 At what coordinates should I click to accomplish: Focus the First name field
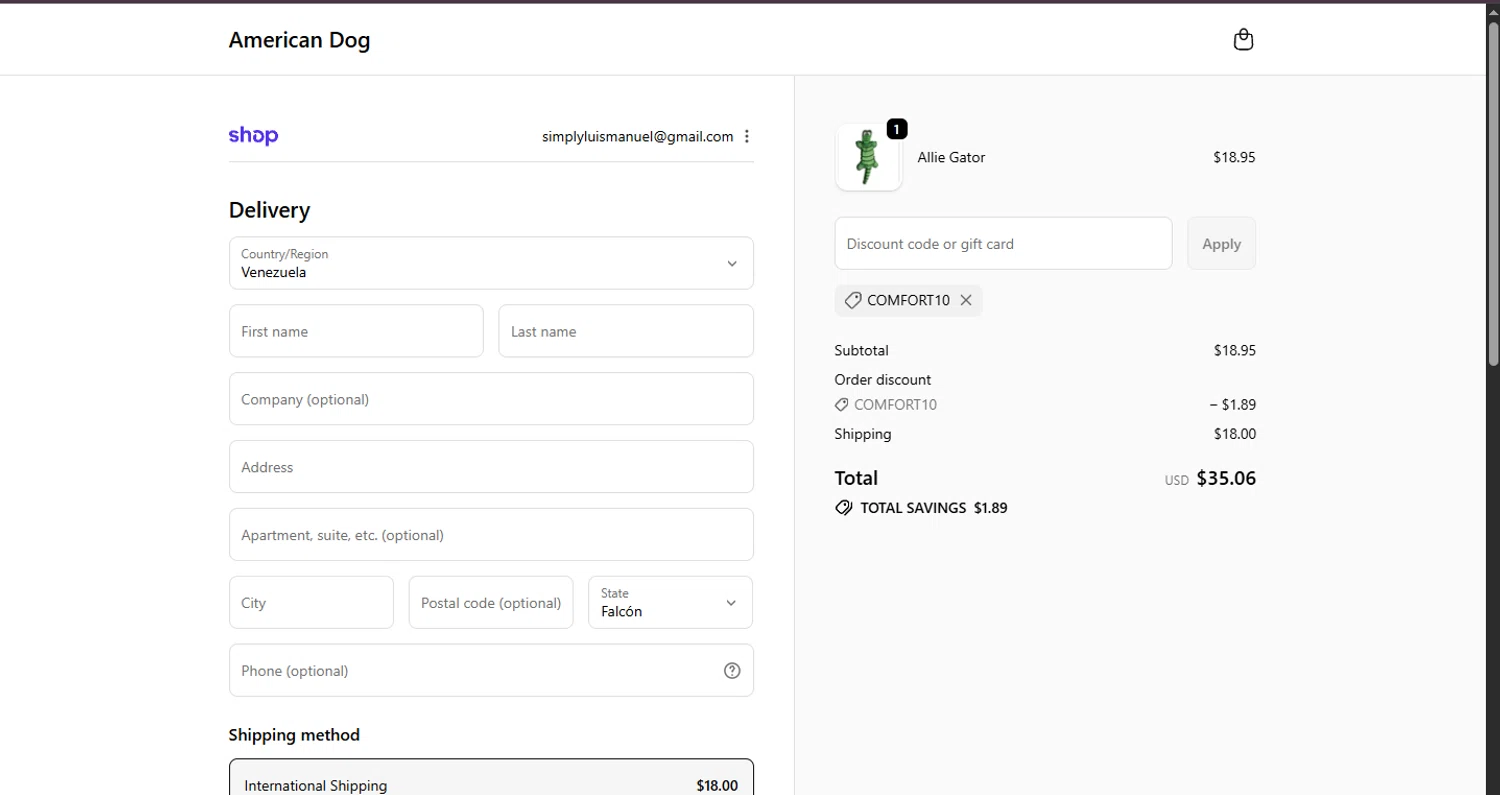[356, 331]
